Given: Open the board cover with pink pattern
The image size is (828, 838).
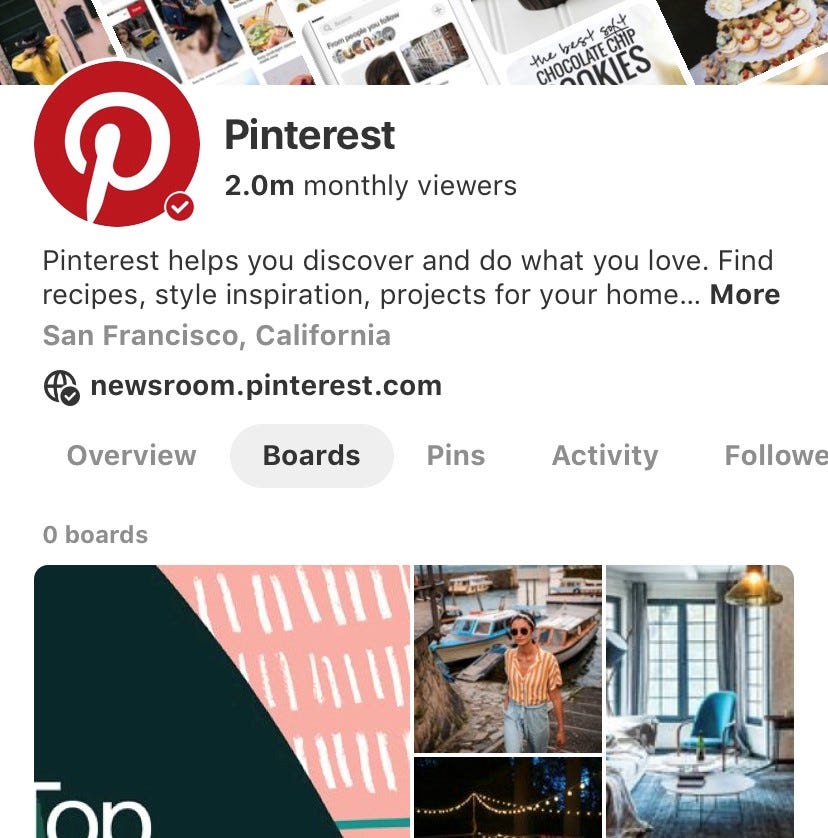Looking at the screenshot, I should pyautogui.click(x=222, y=701).
